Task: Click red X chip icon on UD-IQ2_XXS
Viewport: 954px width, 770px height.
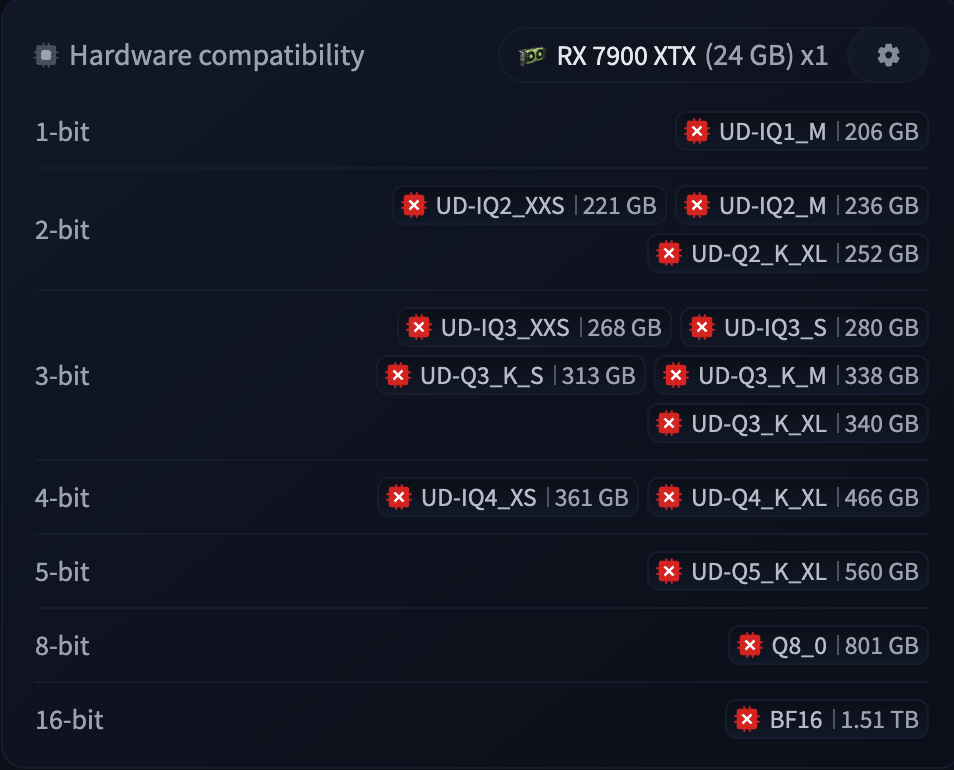Action: click(x=414, y=206)
